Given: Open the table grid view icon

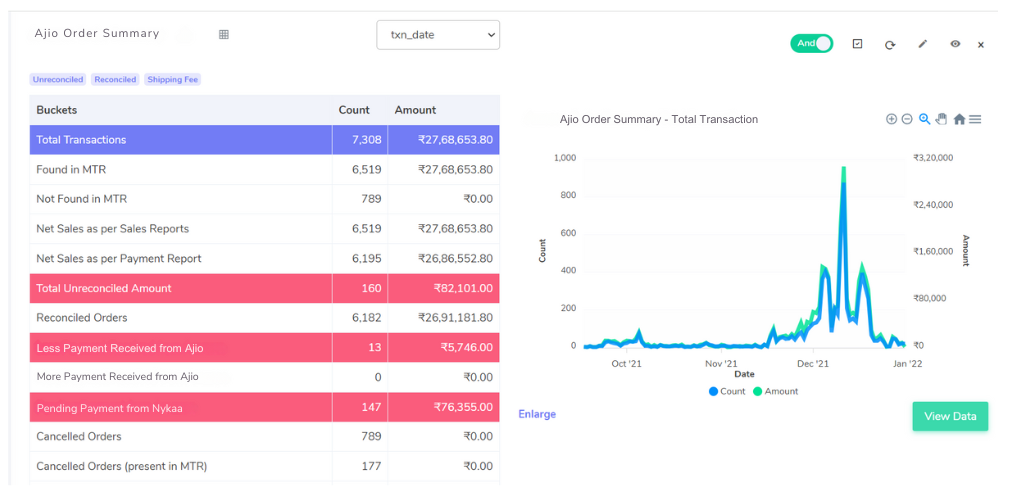Looking at the screenshot, I should 224,35.
